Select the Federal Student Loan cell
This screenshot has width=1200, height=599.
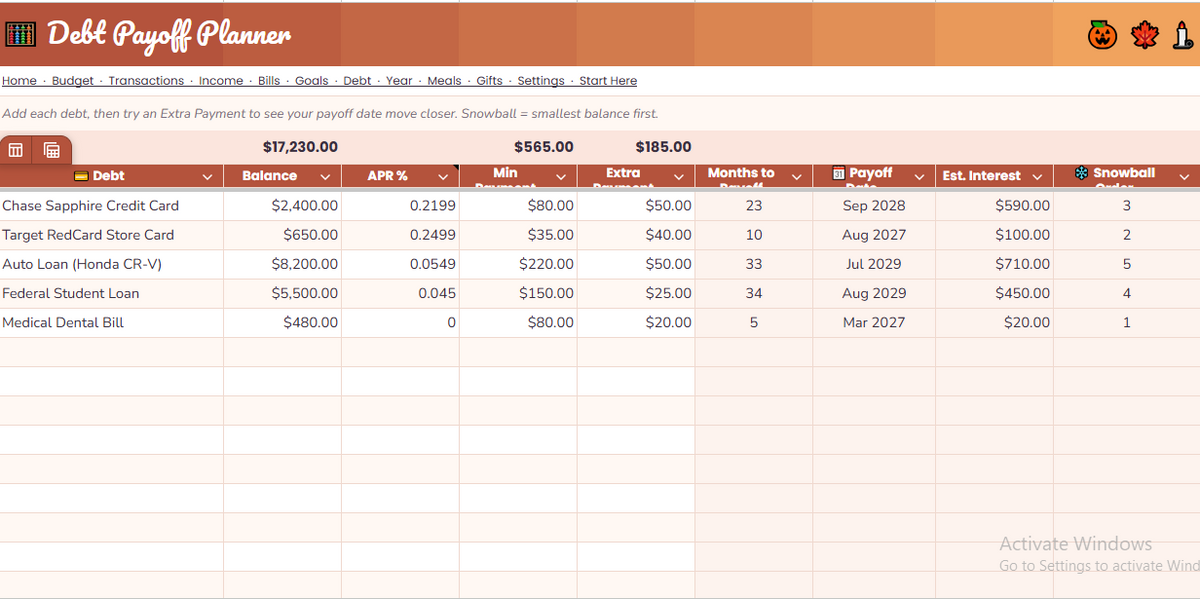point(111,293)
